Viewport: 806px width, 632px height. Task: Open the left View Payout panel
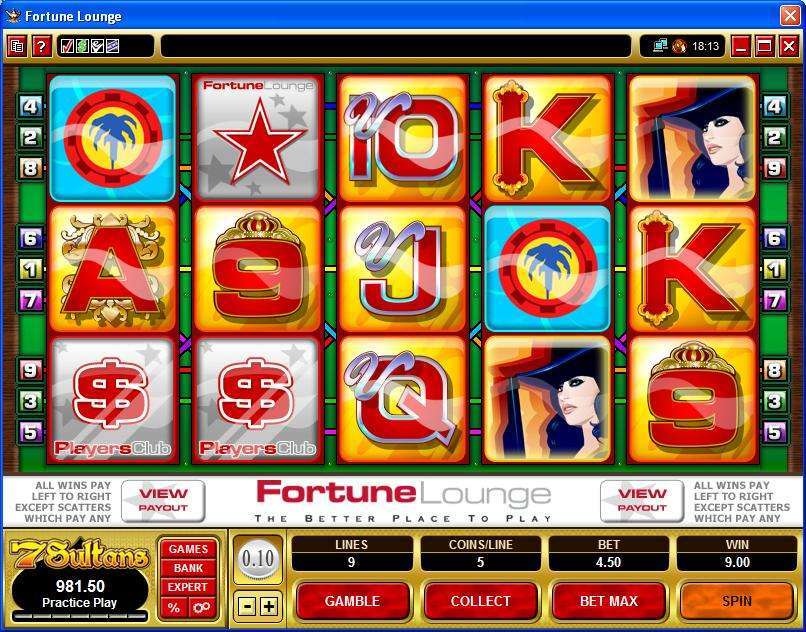(163, 501)
